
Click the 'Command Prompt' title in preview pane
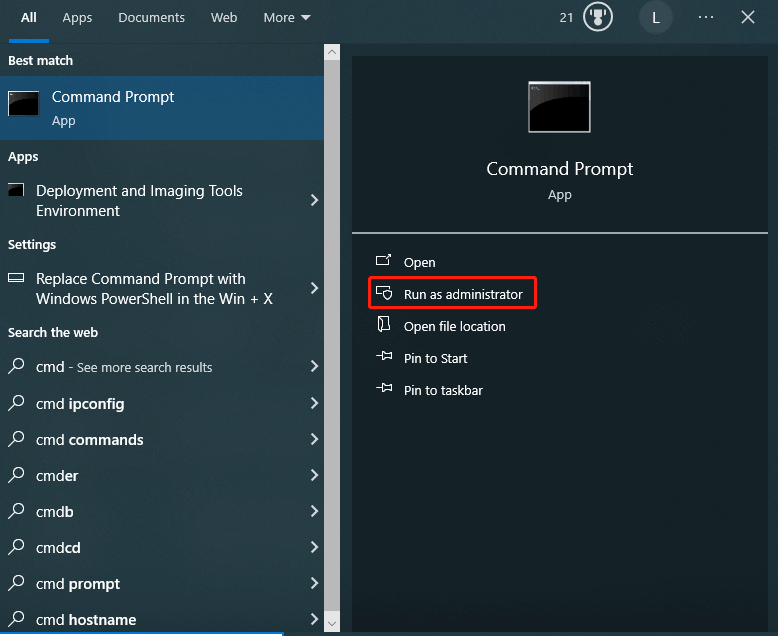pyautogui.click(x=559, y=169)
